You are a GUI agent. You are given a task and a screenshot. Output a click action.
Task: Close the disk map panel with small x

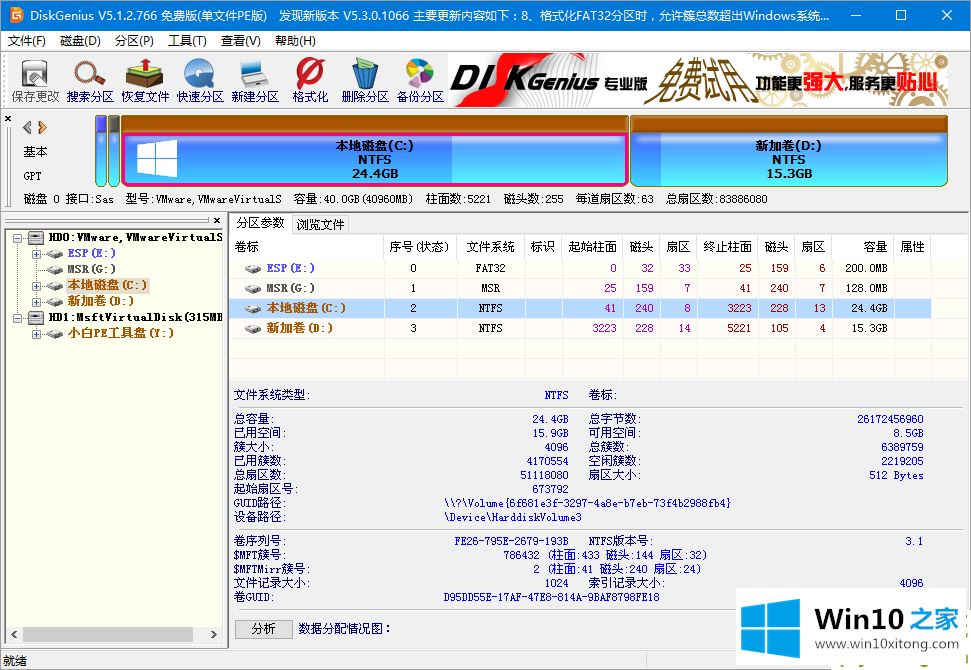click(8, 118)
